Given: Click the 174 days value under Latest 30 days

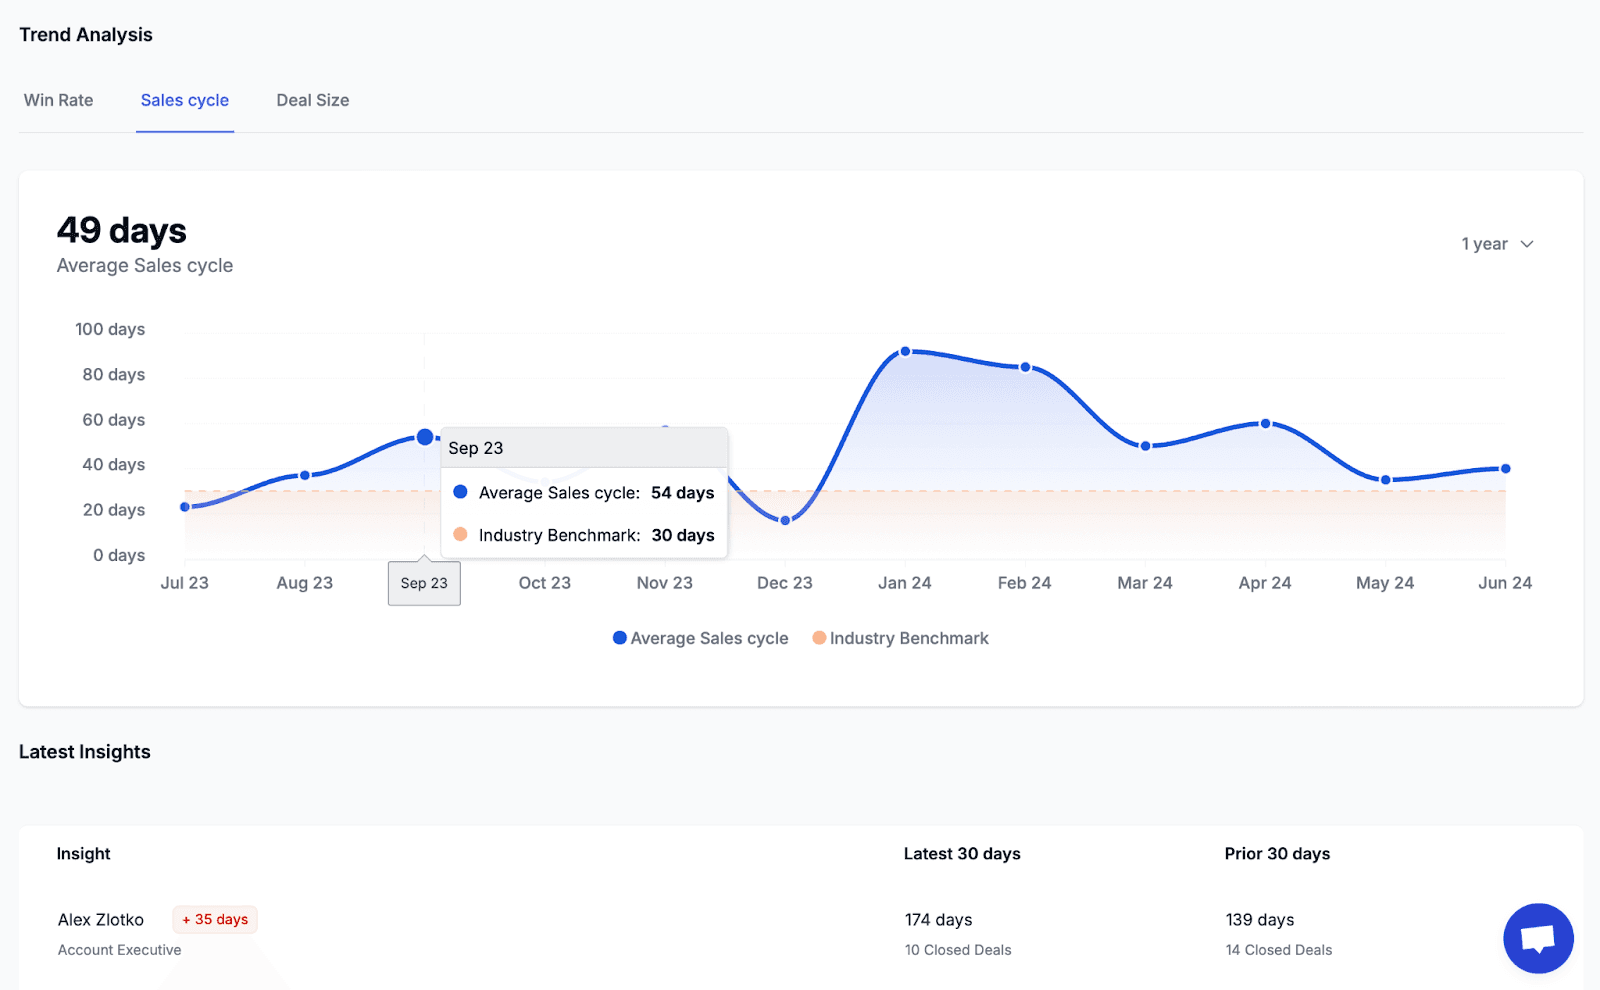Looking at the screenshot, I should tap(937, 919).
